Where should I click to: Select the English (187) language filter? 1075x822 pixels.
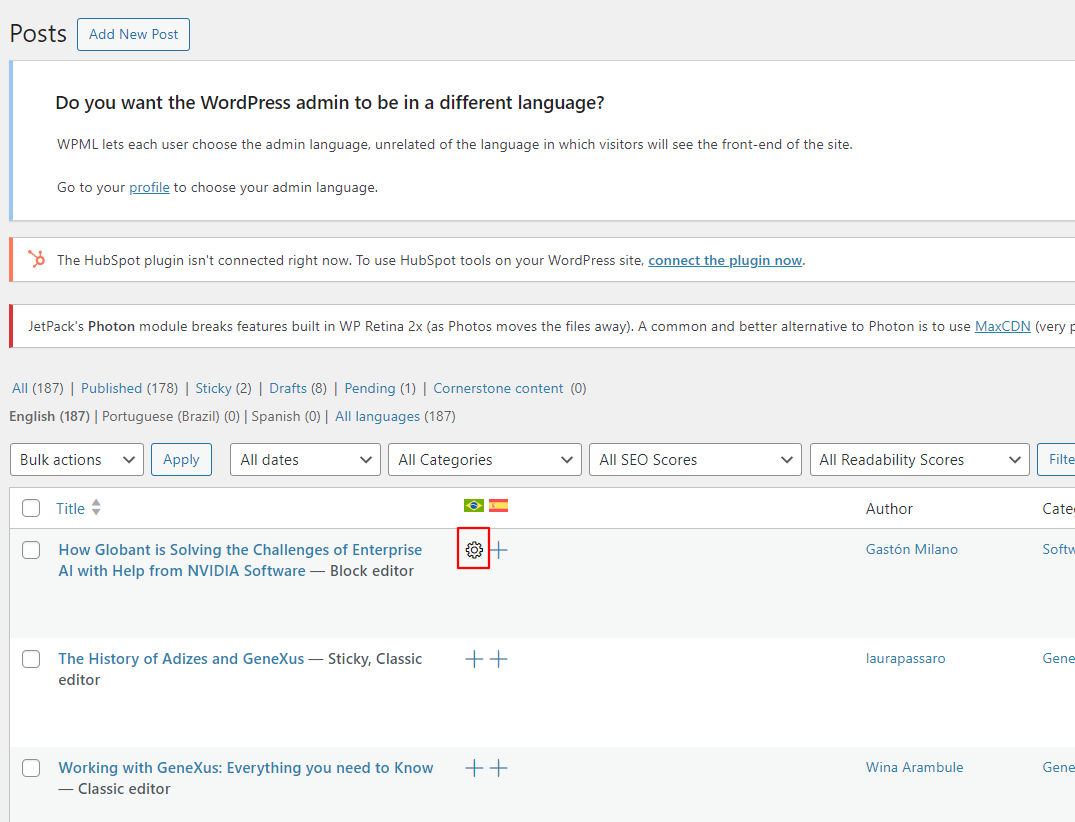pyautogui.click(x=49, y=416)
